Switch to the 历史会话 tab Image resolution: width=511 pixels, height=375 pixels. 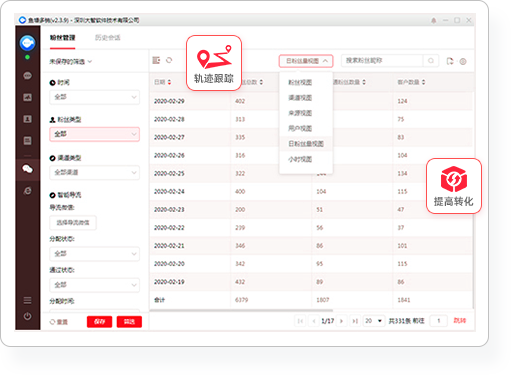108,38
